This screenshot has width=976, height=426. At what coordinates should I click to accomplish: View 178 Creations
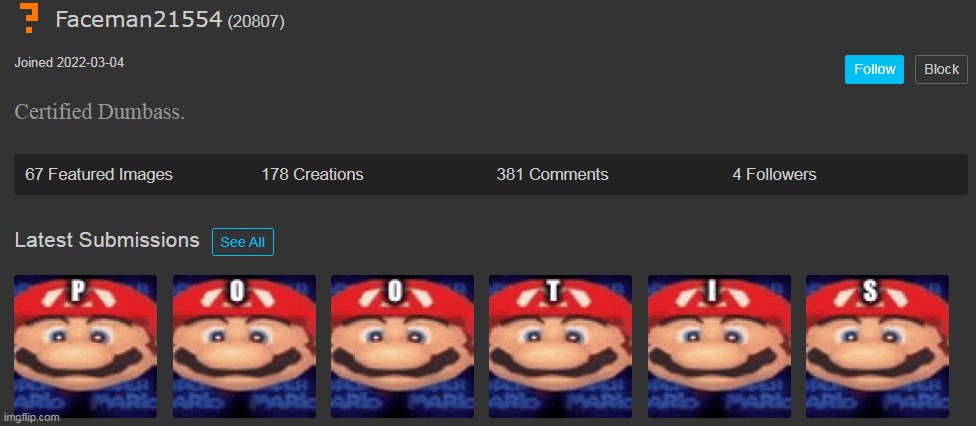coord(312,174)
